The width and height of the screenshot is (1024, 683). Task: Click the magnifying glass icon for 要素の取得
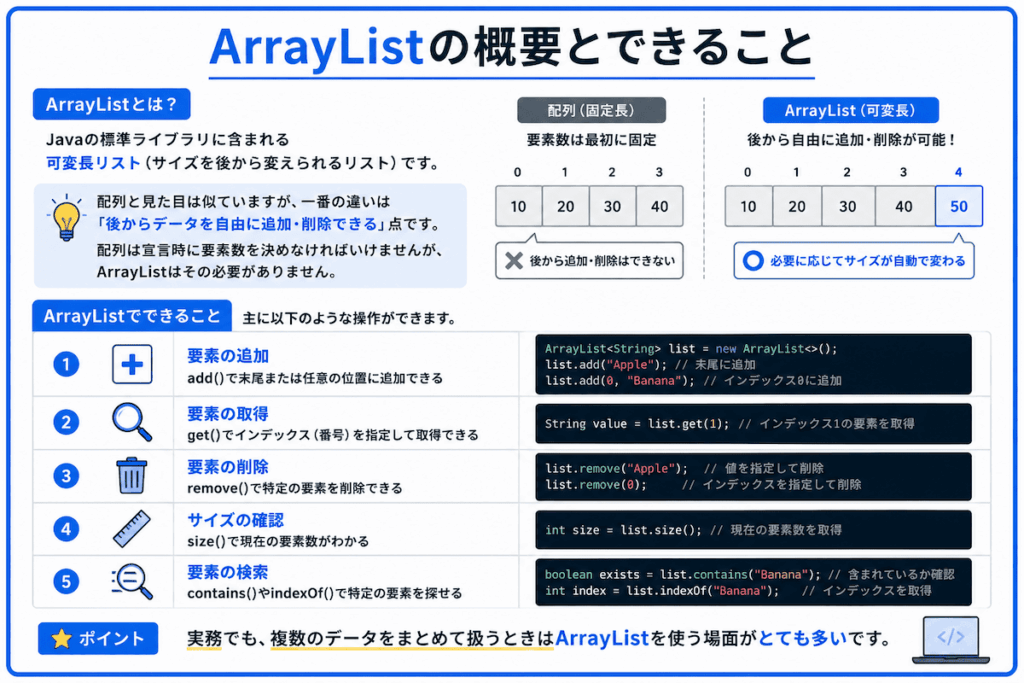click(132, 422)
